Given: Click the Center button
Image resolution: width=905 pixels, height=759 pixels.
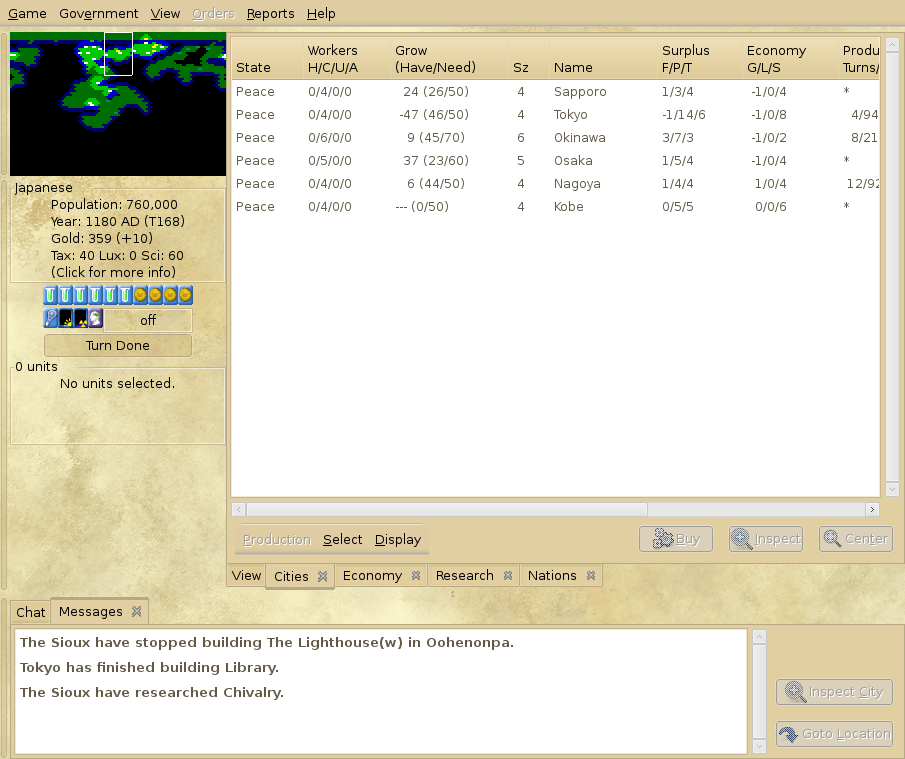Looking at the screenshot, I should 856,539.
